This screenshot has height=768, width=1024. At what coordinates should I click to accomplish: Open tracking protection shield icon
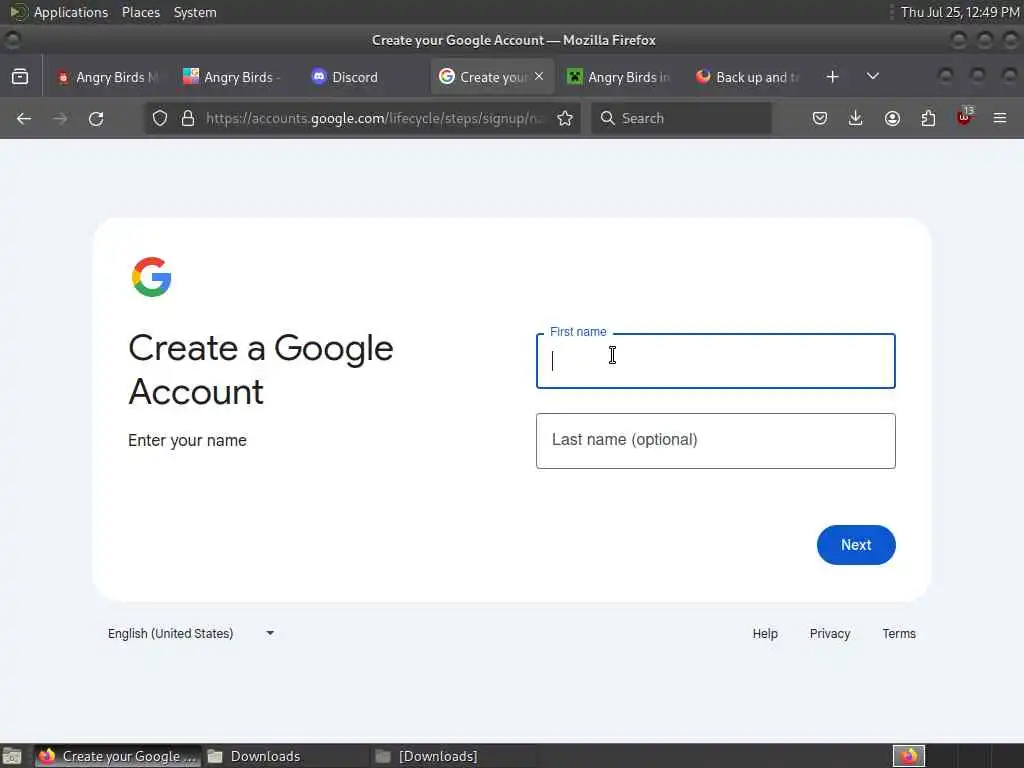[160, 118]
